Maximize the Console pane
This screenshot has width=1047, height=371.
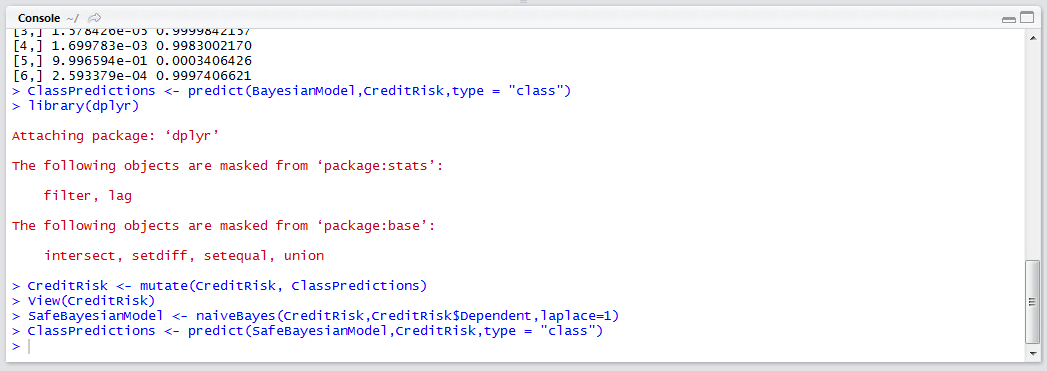1024,19
